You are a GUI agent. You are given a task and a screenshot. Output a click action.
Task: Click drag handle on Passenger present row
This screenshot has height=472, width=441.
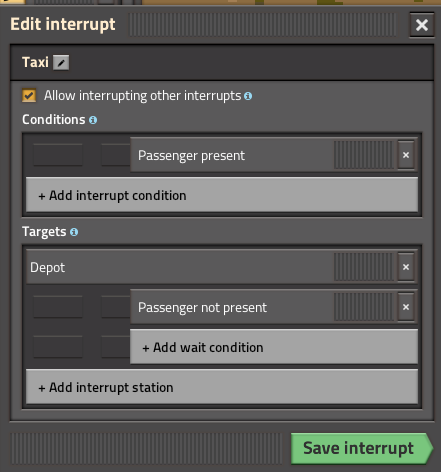[364, 155]
